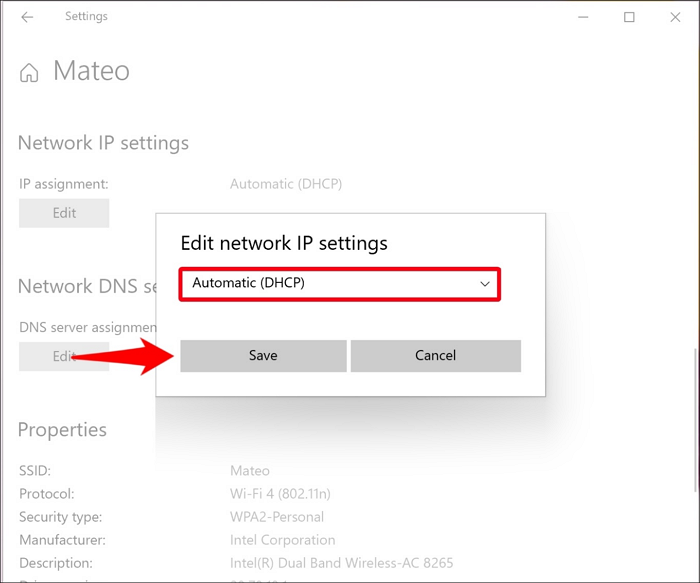Click the Settings window title text
The height and width of the screenshot is (583, 700).
point(86,17)
